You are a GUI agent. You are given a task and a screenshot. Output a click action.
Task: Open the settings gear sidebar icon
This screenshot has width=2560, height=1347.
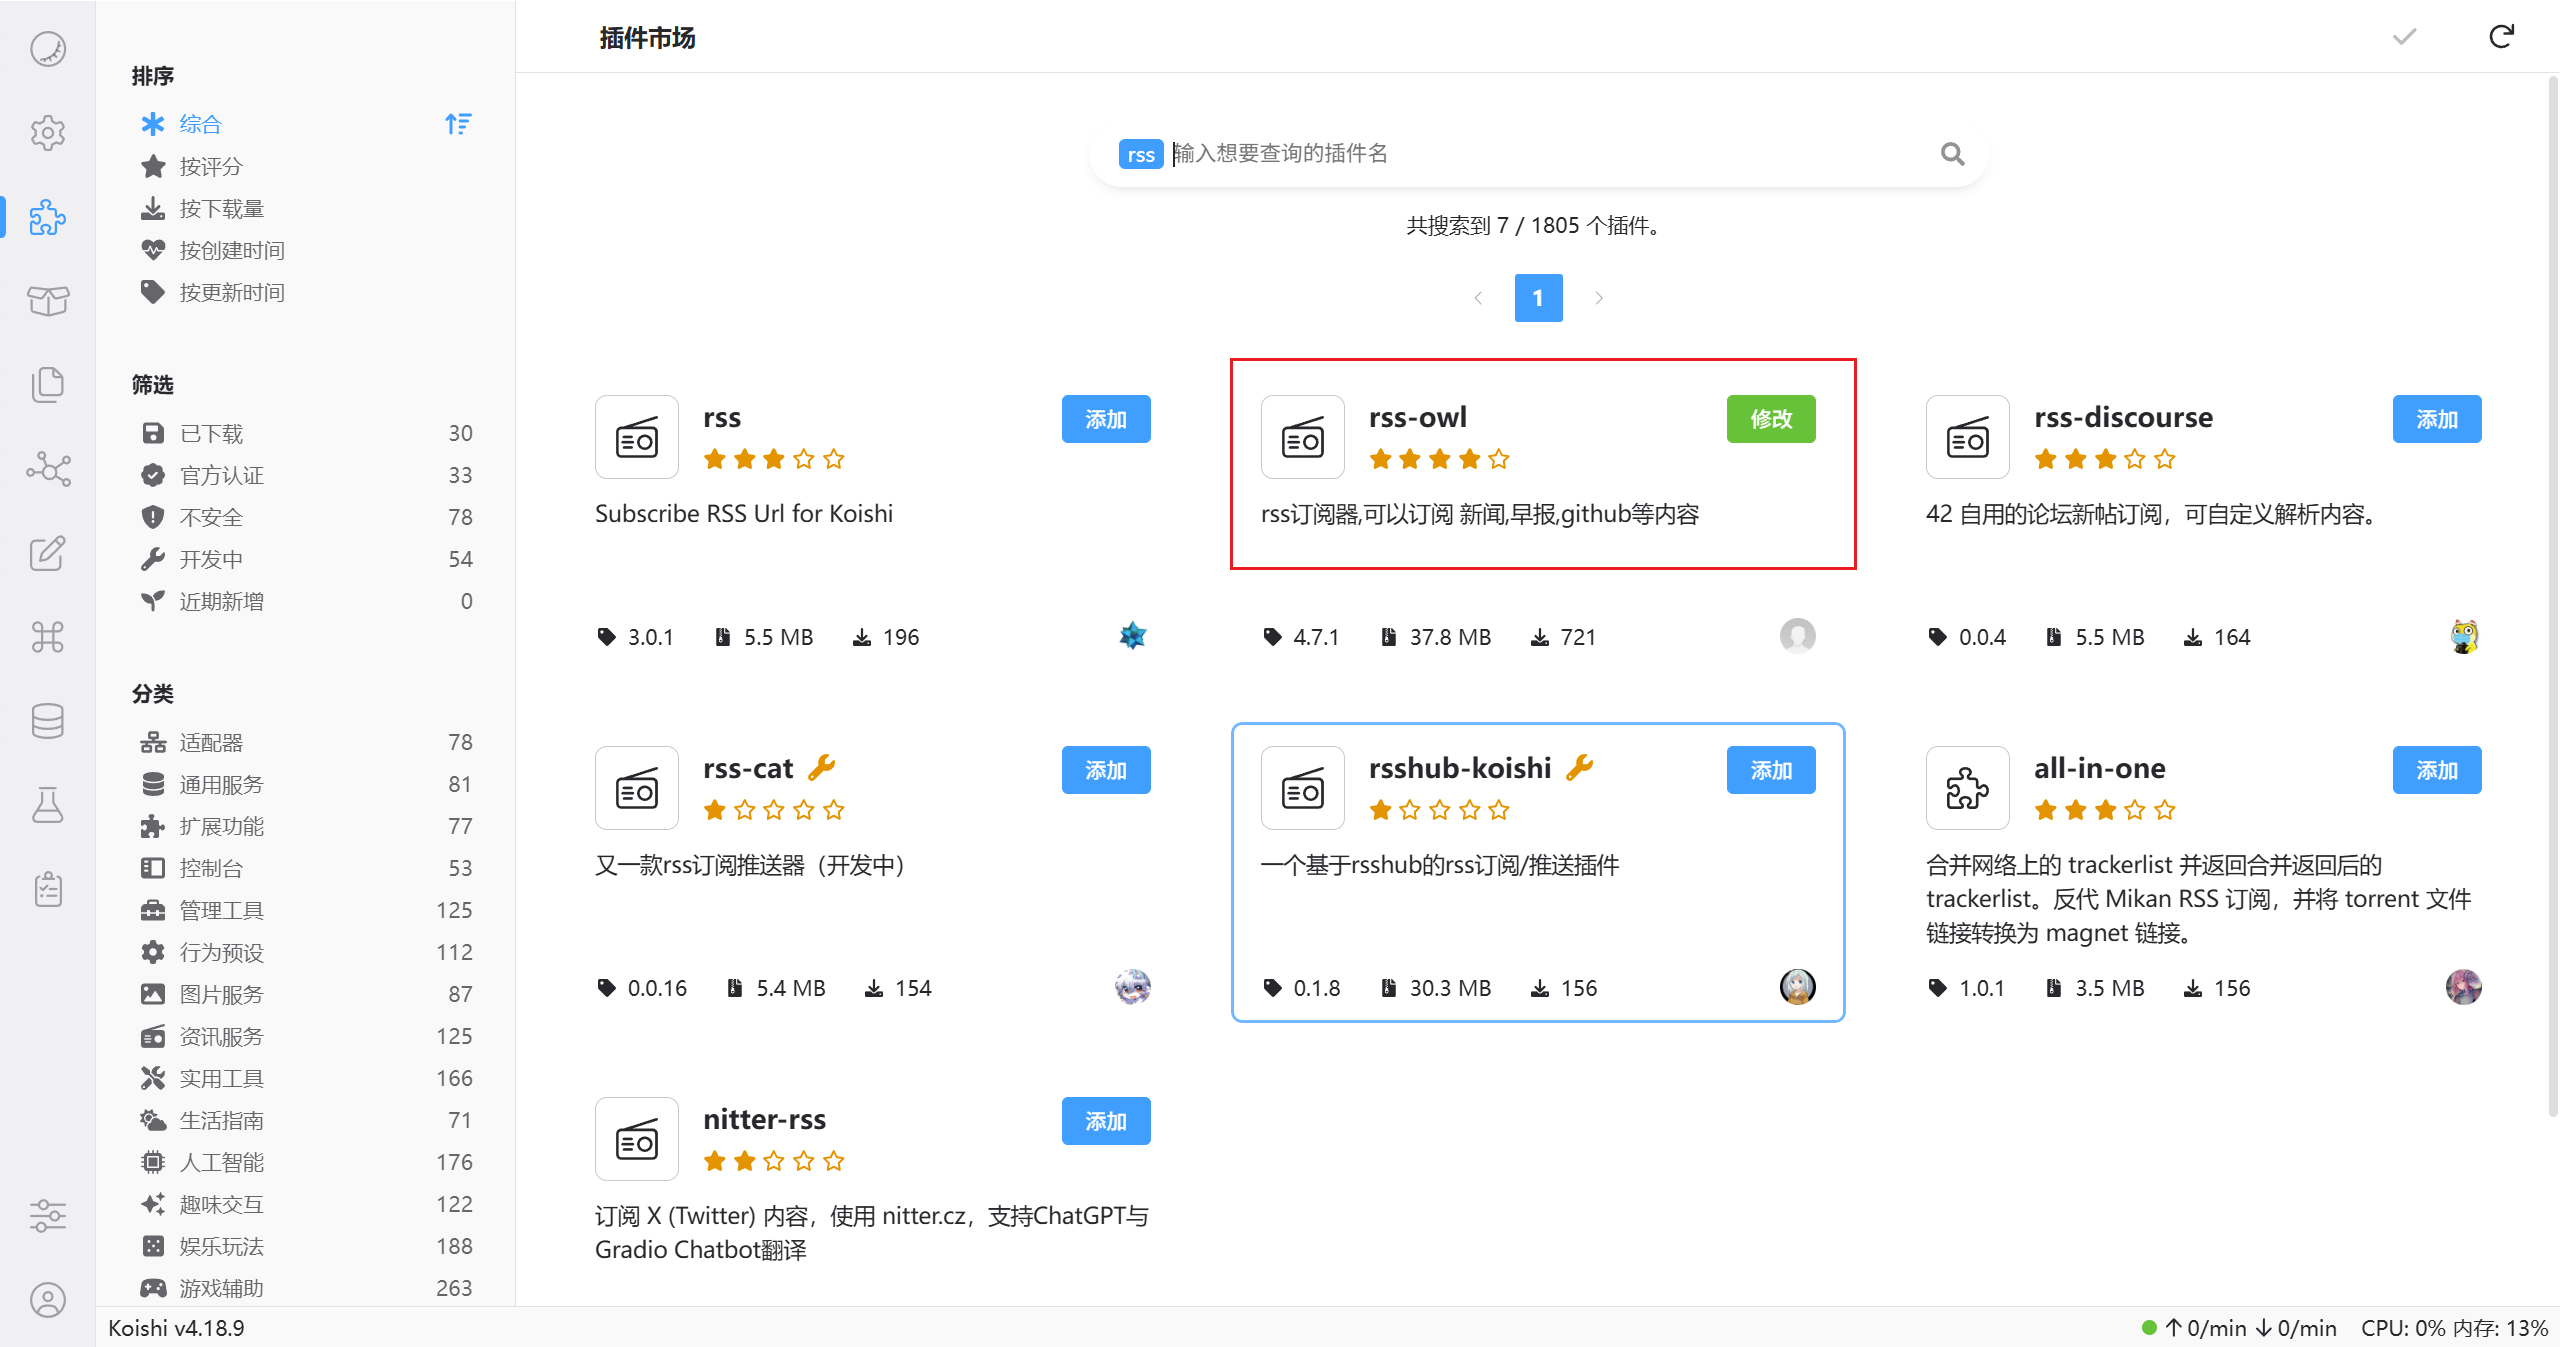coord(47,132)
